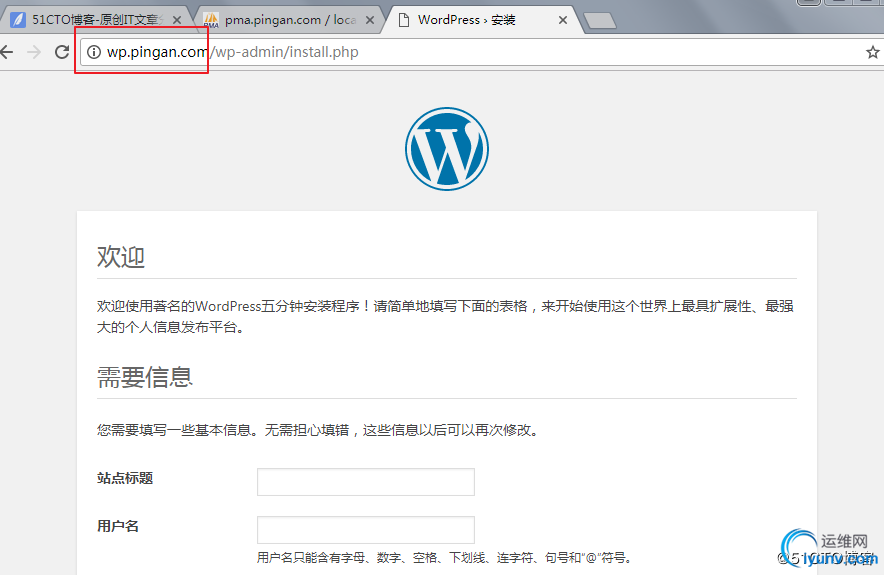Close the 51CTO博客 tab
This screenshot has width=884, height=575.
point(176,20)
